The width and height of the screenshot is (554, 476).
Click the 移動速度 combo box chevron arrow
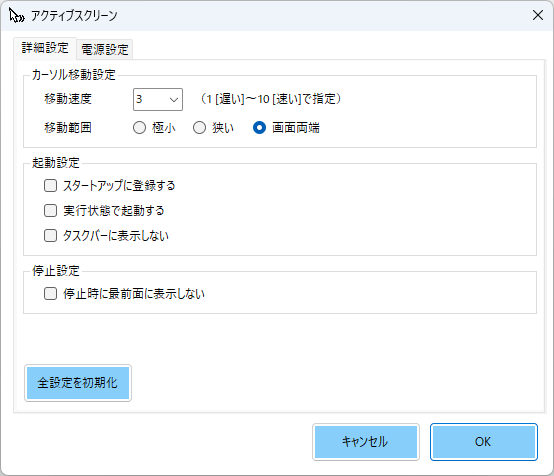(x=173, y=100)
